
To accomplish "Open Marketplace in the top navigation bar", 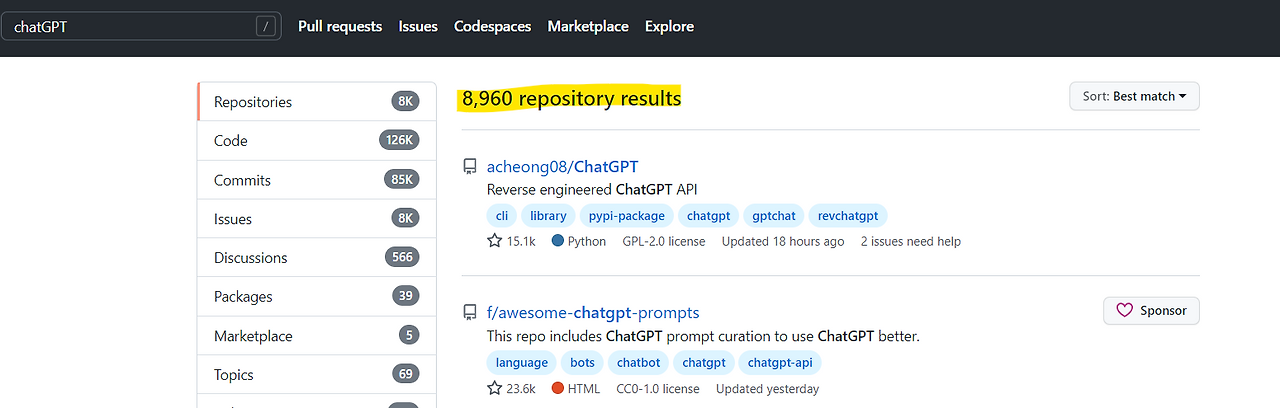I will tap(588, 27).
